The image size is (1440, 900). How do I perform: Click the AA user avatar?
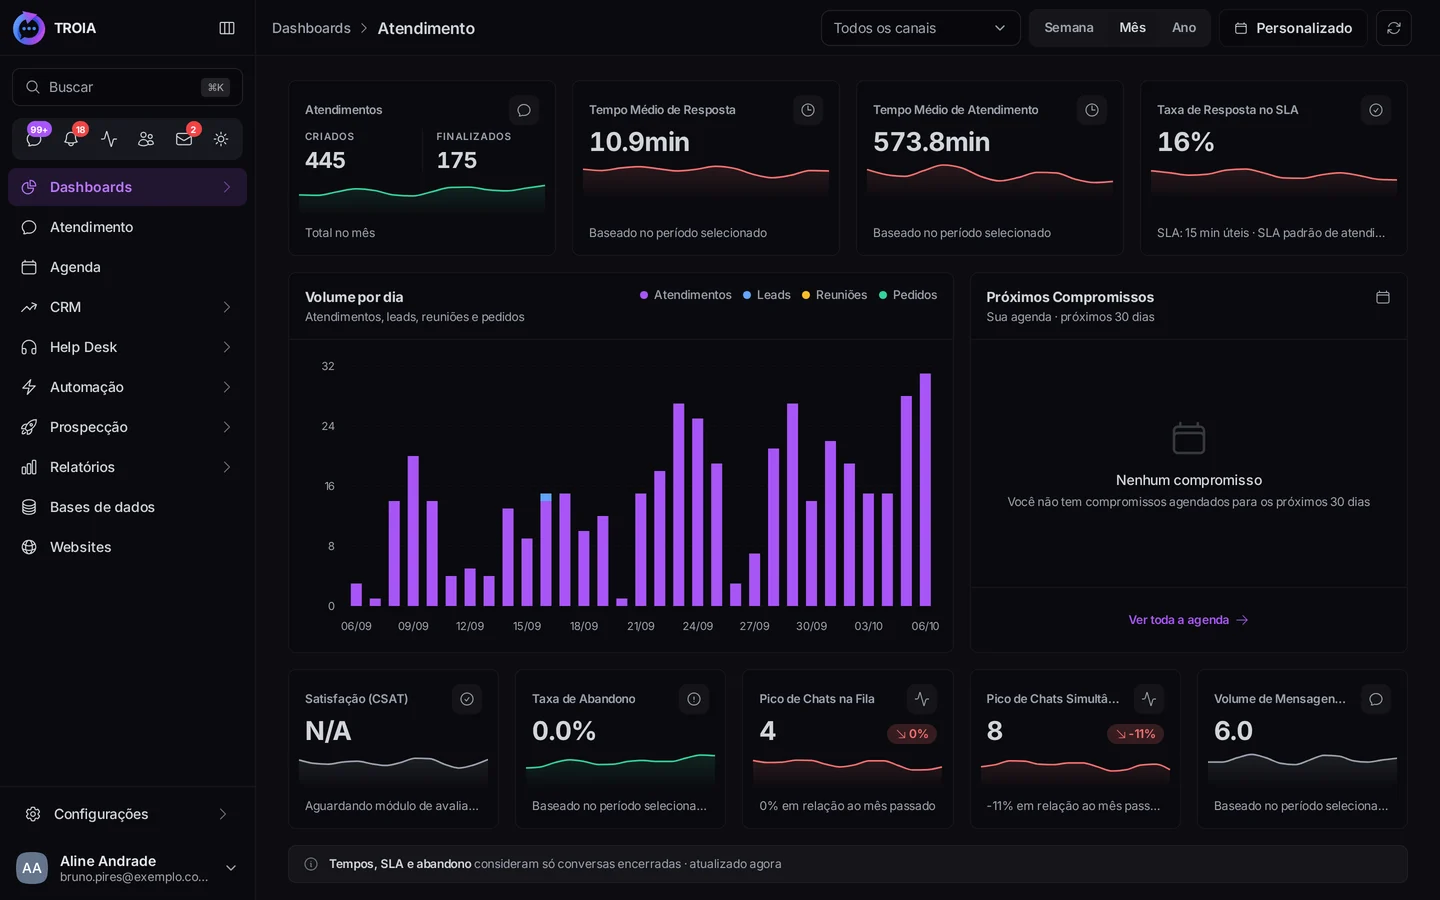pos(32,868)
